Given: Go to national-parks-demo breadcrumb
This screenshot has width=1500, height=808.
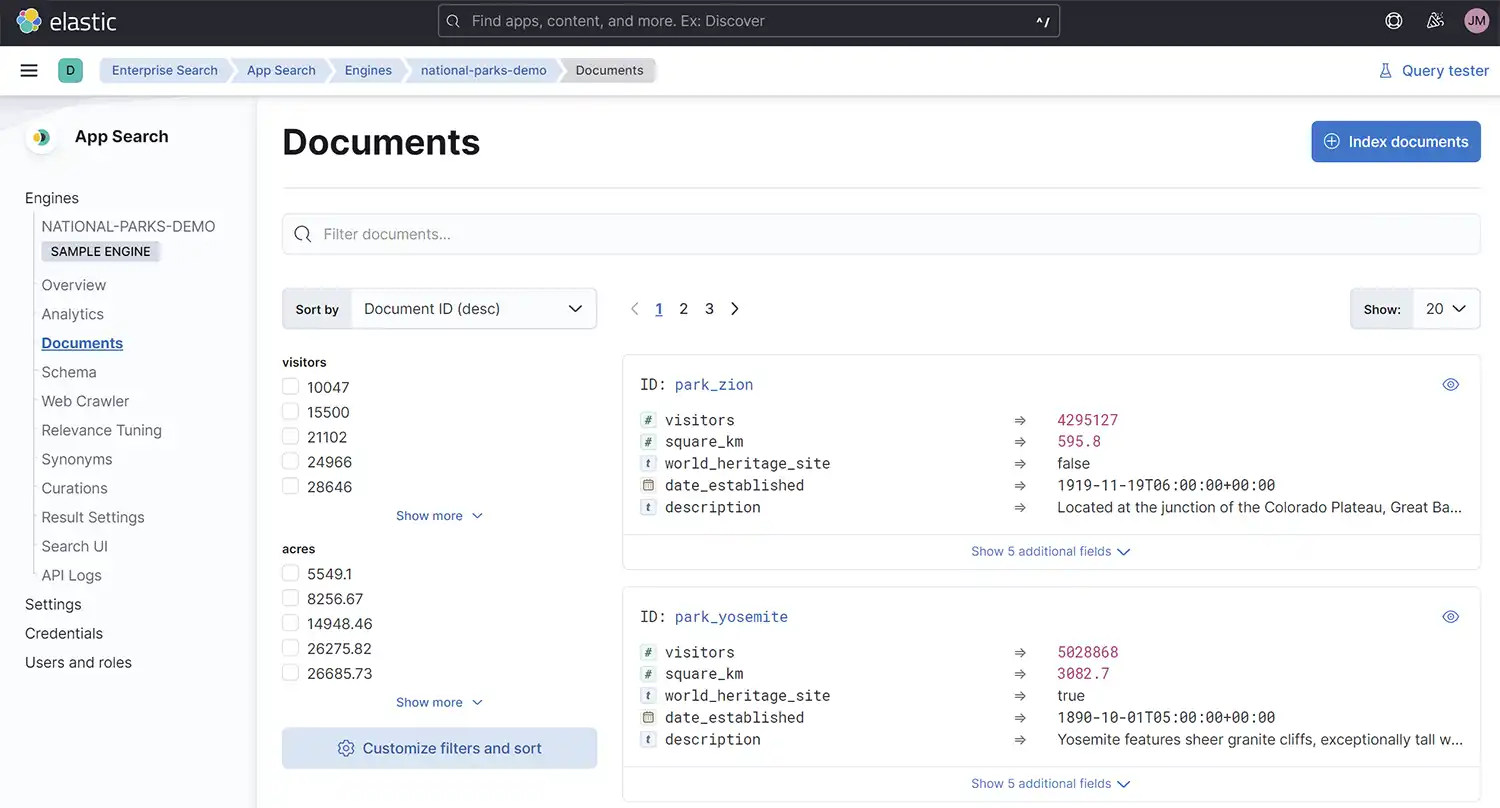Looking at the screenshot, I should [484, 70].
